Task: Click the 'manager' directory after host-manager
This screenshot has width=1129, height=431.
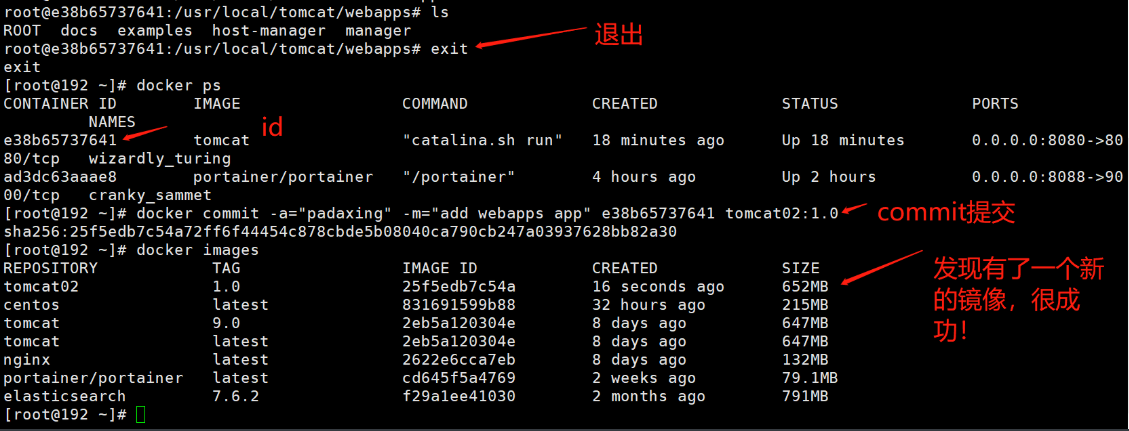Action: pos(378,31)
